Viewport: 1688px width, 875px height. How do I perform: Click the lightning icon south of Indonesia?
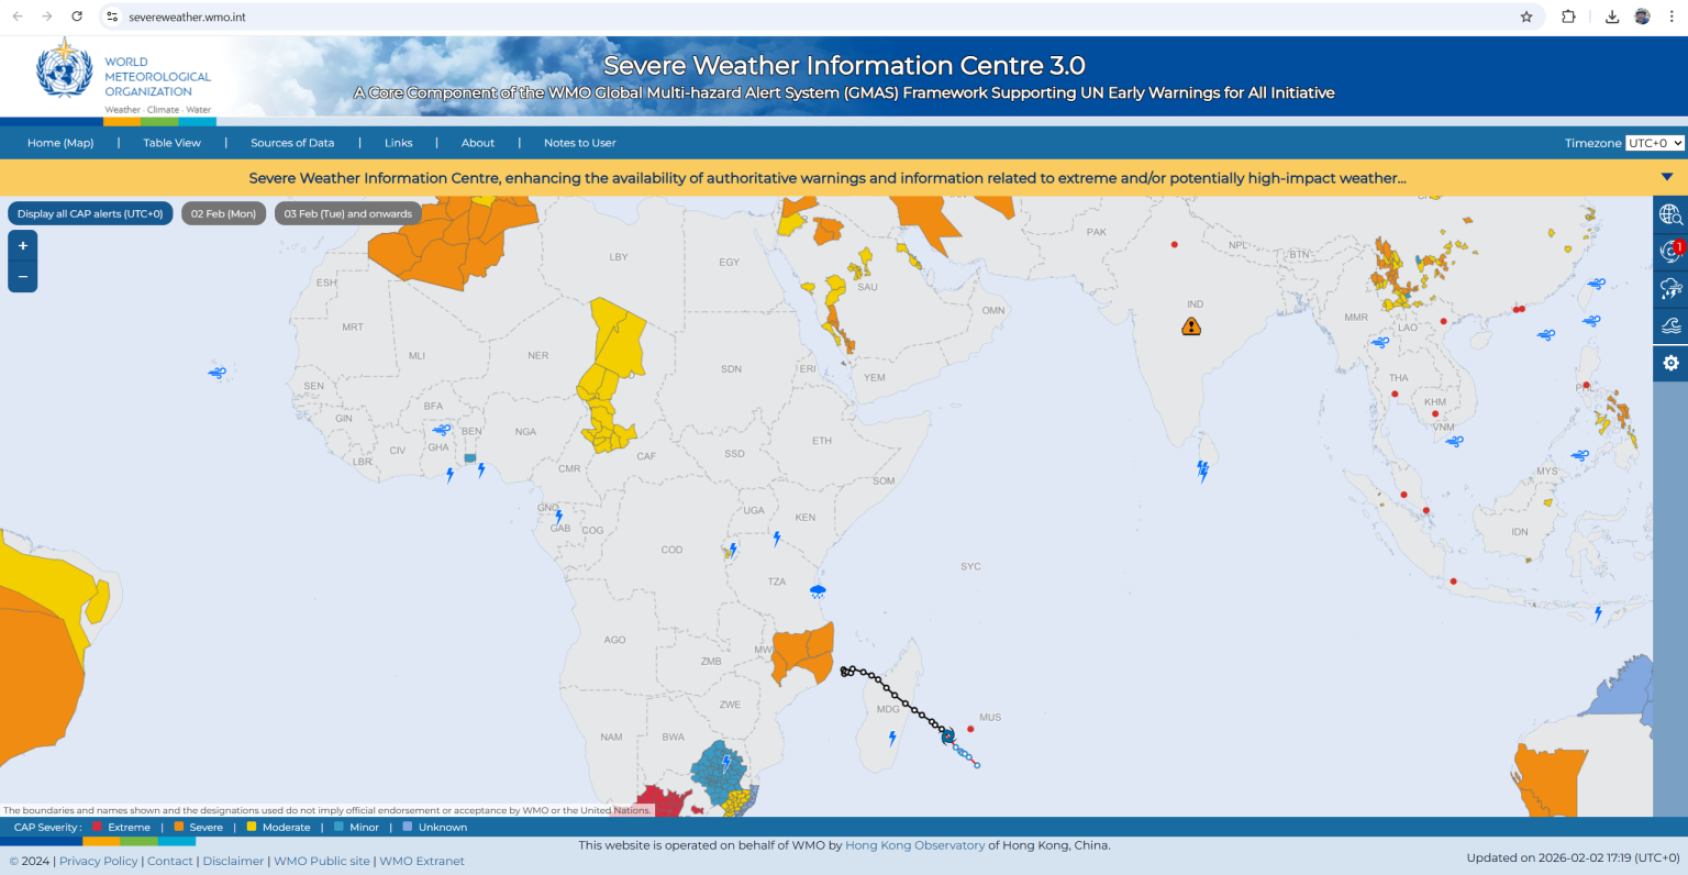point(1598,614)
